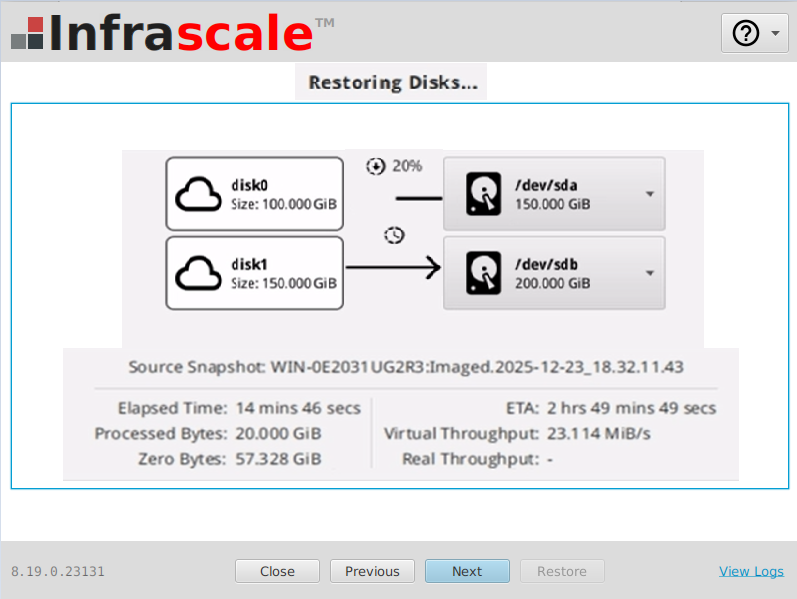Click the Infrascale squares logo icon

coord(27,33)
